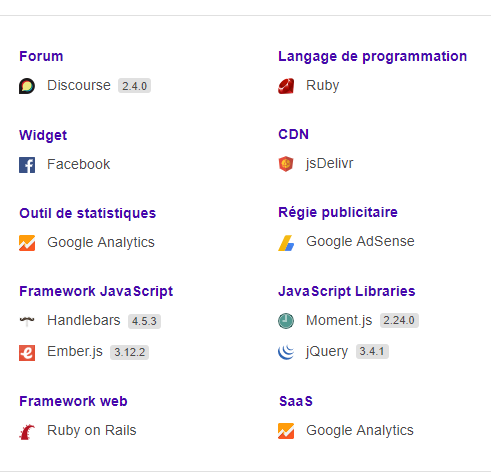
Task: Click the Discourse 2.4.0 version badge
Action: [x=134, y=86]
